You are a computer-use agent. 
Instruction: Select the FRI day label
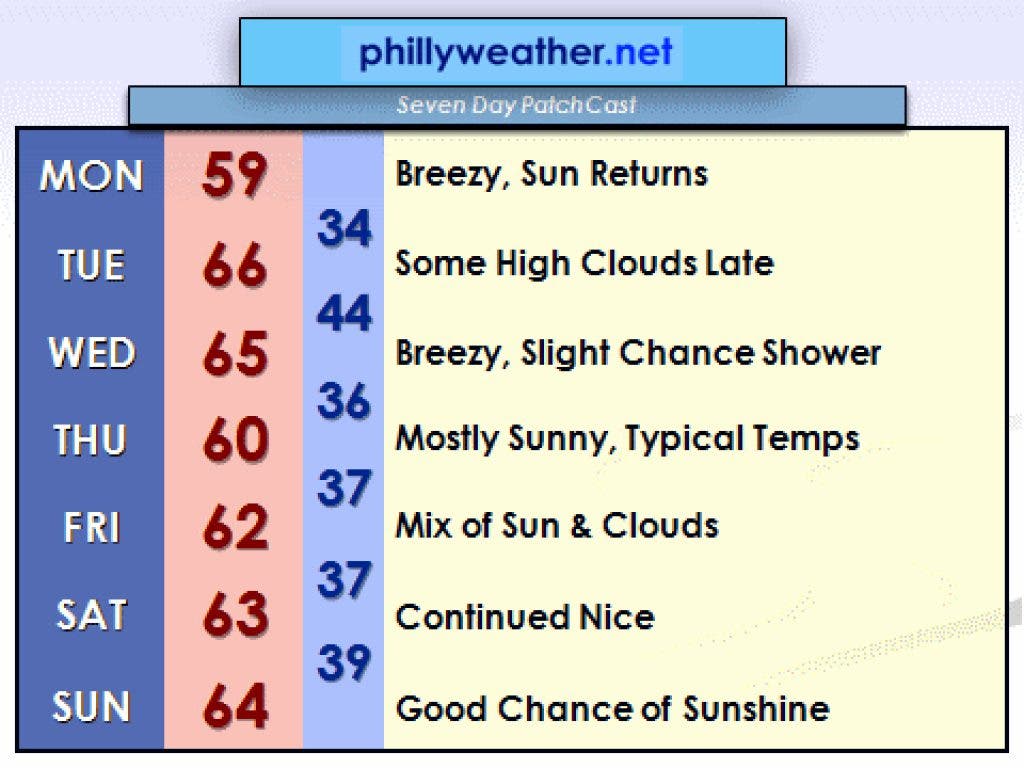click(x=91, y=527)
